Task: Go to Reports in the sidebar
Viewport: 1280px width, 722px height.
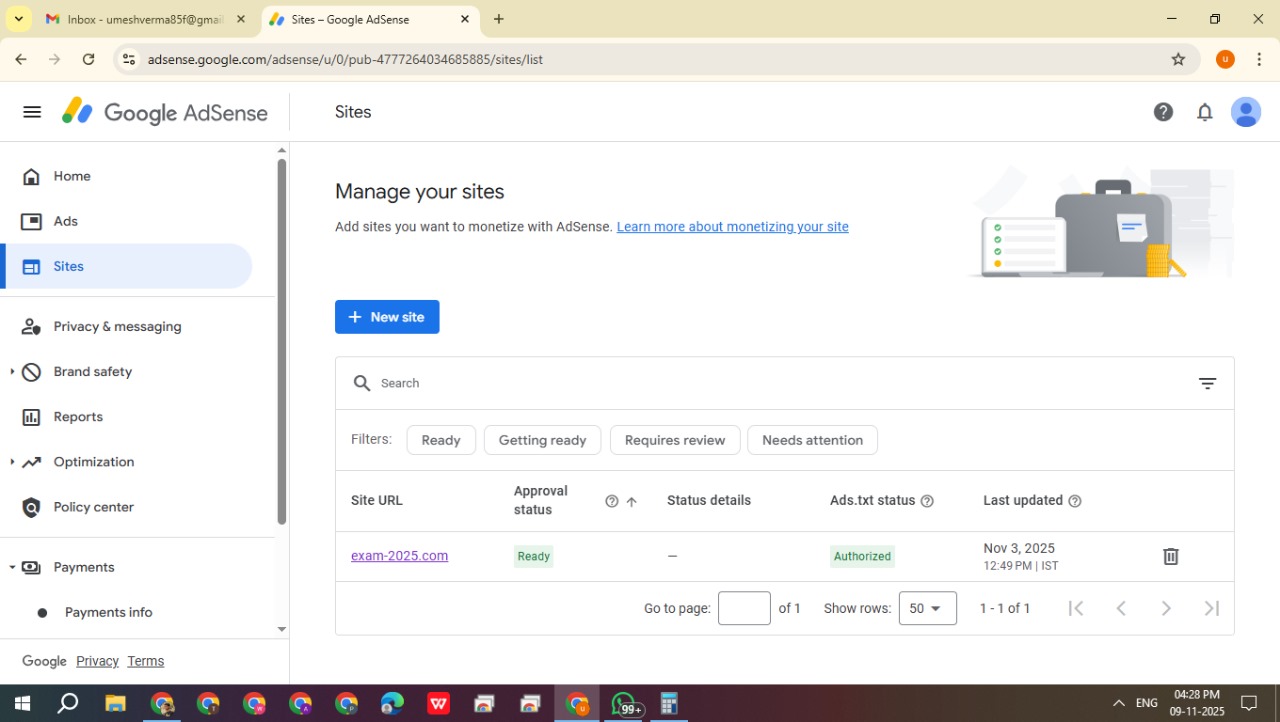Action: tap(78, 417)
